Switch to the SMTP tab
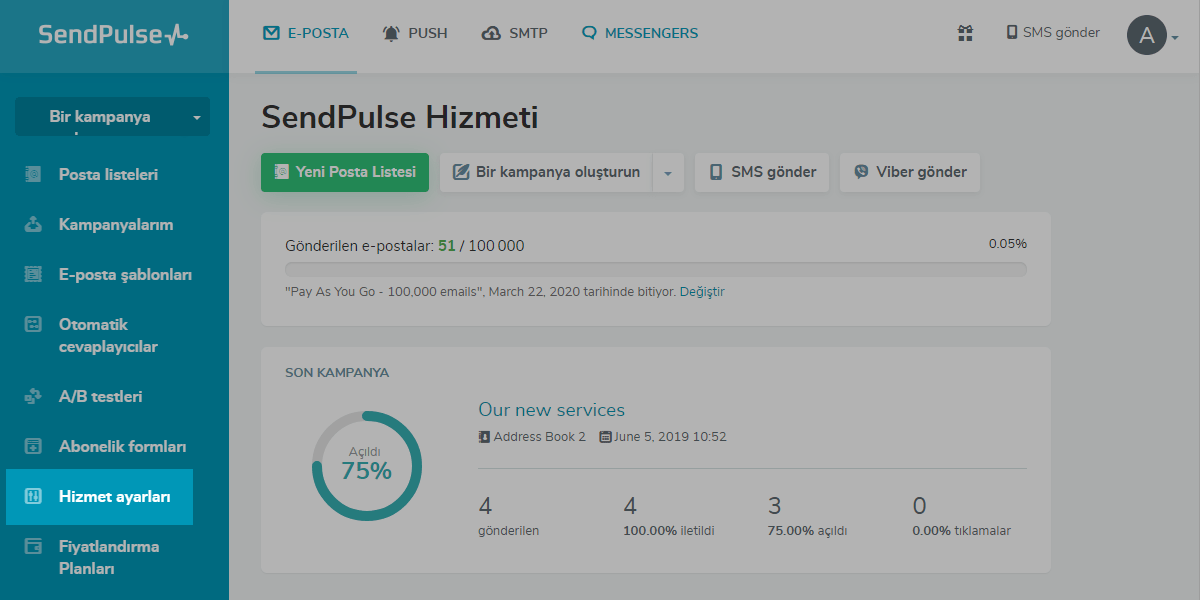 [x=515, y=33]
